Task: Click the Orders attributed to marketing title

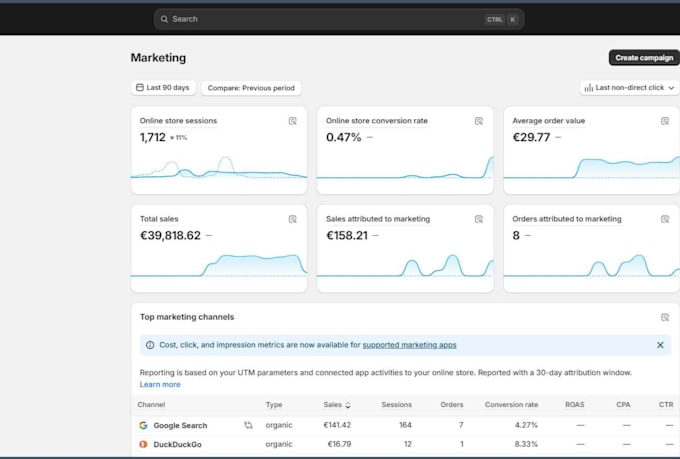Action: coord(567,219)
